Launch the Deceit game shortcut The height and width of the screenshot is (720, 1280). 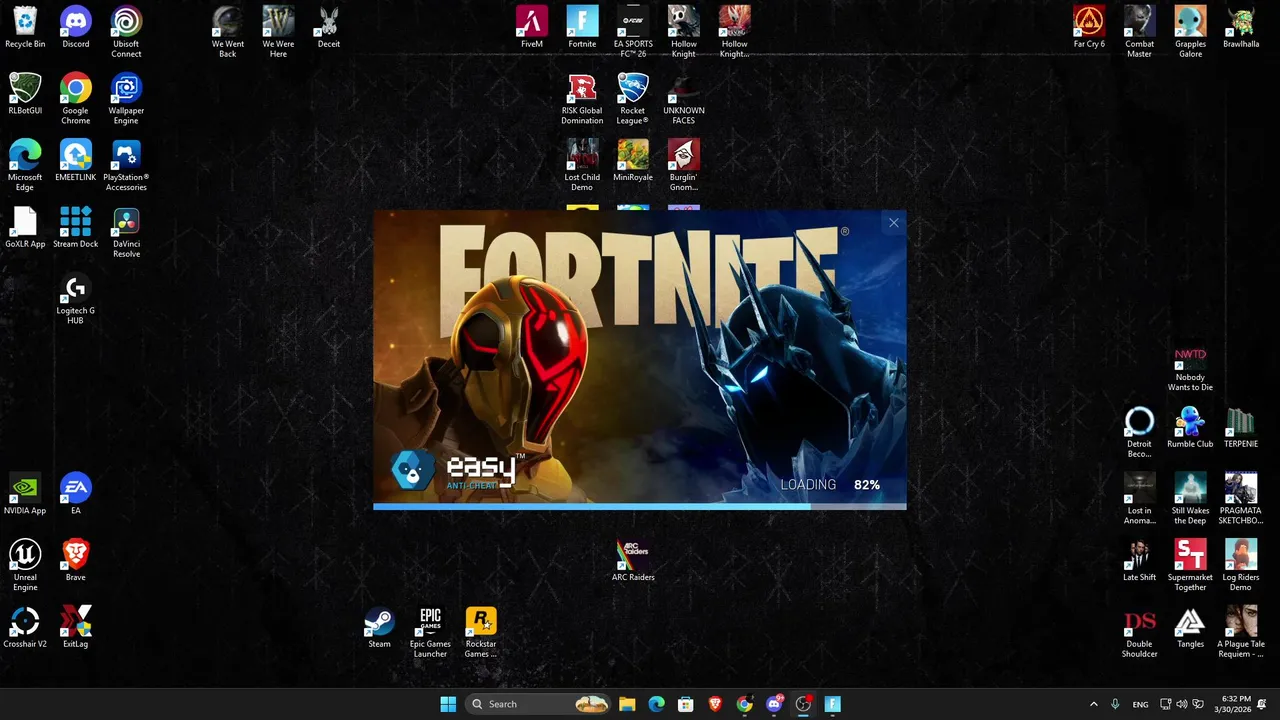point(329,27)
